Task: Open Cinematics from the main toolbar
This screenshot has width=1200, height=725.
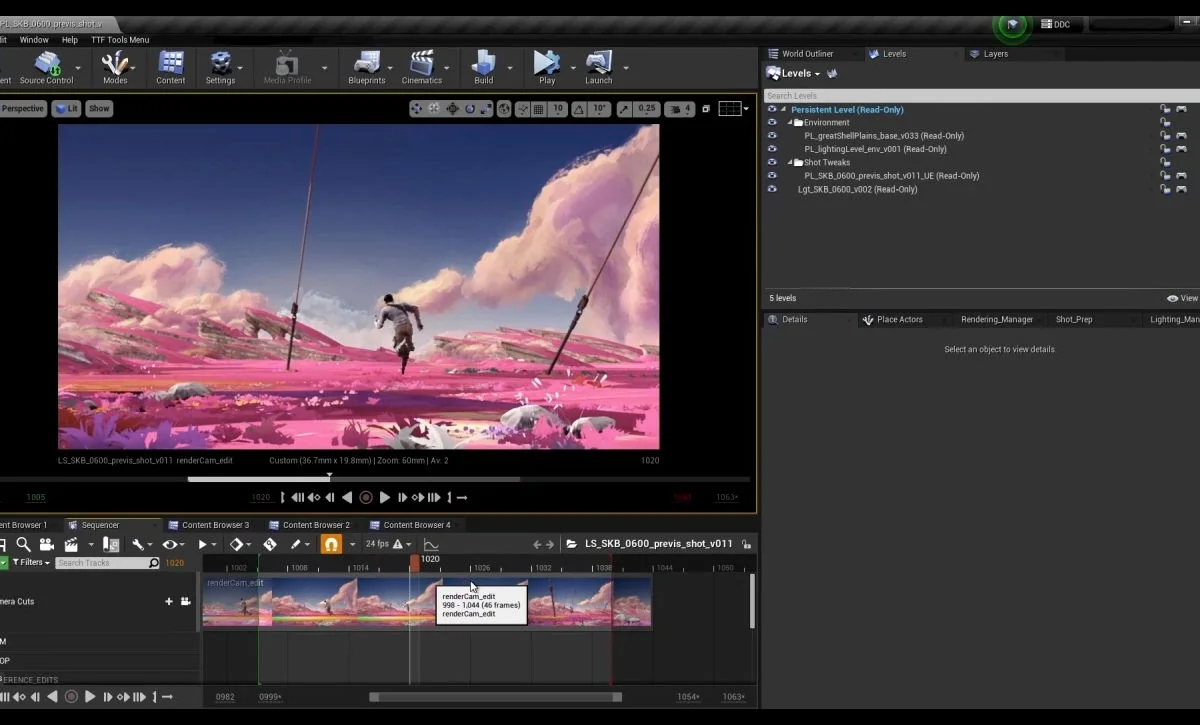Action: (422, 68)
